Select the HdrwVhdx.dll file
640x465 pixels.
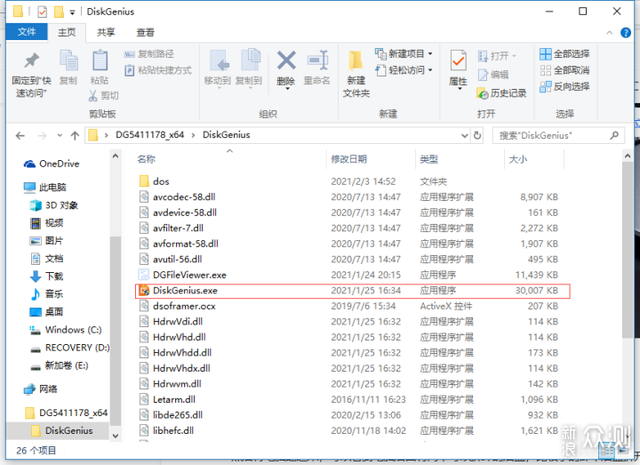[175, 368]
